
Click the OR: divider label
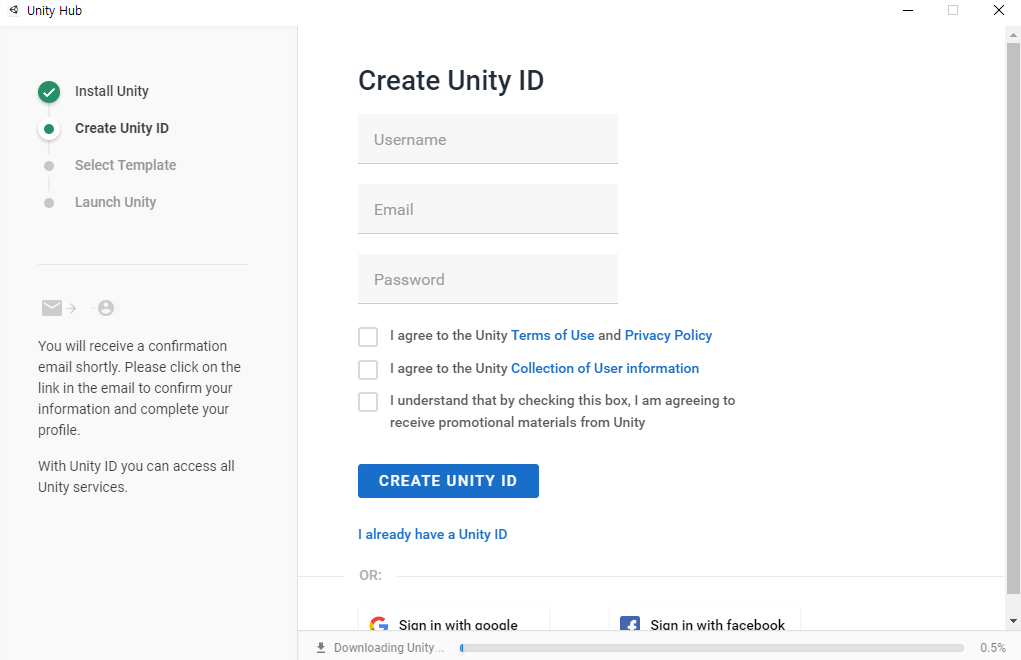371,575
